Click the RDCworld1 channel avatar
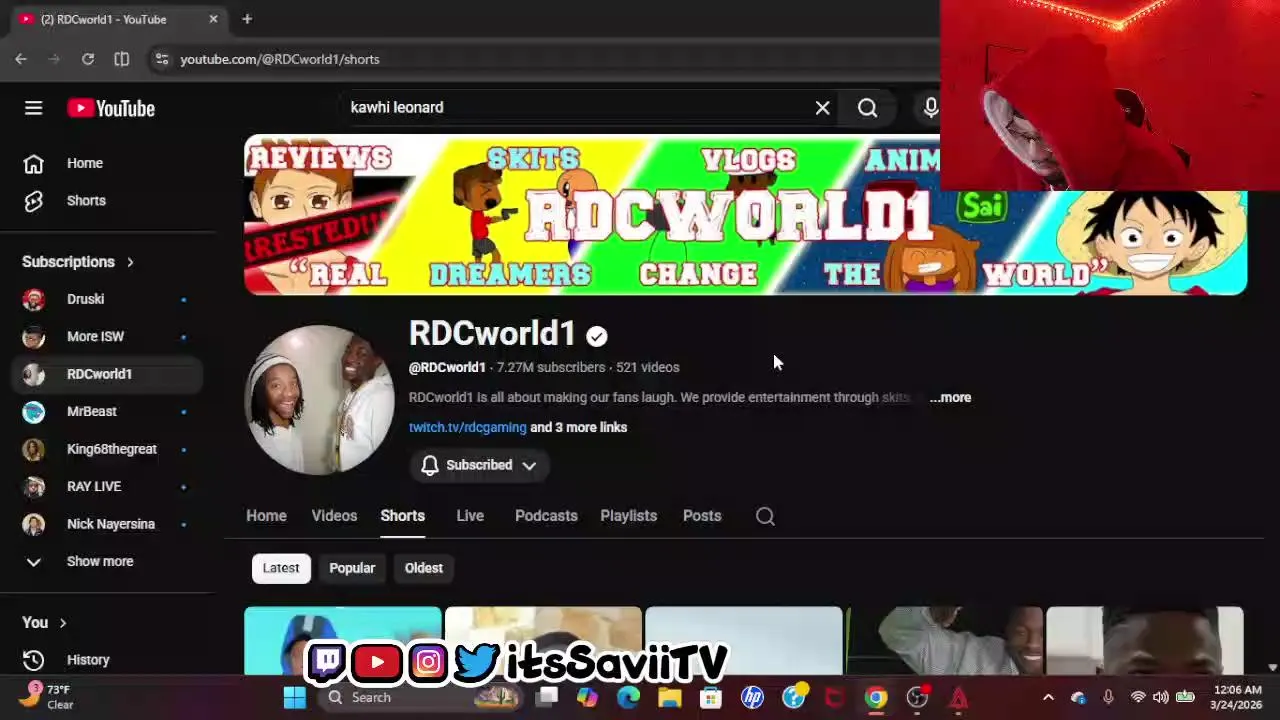The width and height of the screenshot is (1280, 720). pos(320,399)
